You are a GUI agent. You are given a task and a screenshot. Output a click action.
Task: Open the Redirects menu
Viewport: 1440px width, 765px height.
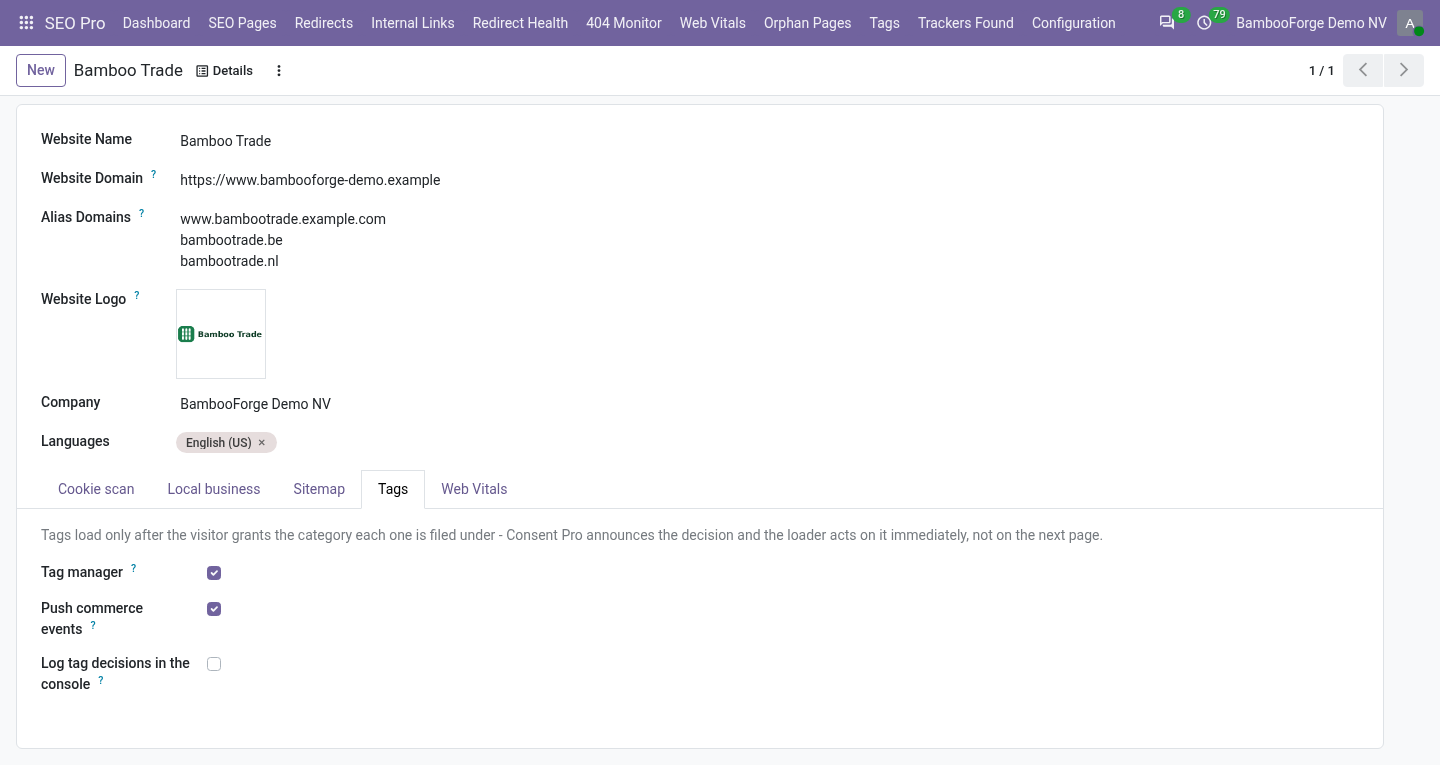click(x=324, y=23)
